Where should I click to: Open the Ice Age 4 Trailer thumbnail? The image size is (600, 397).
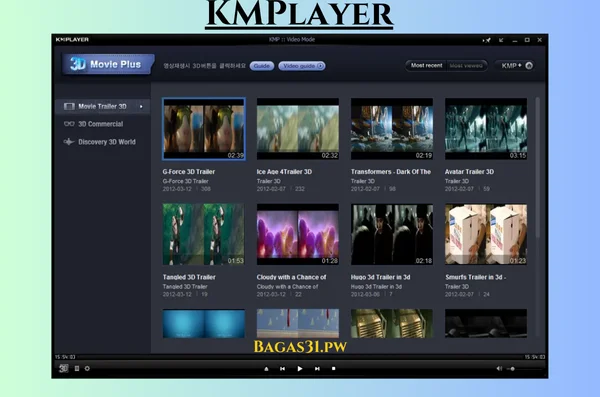(298, 129)
